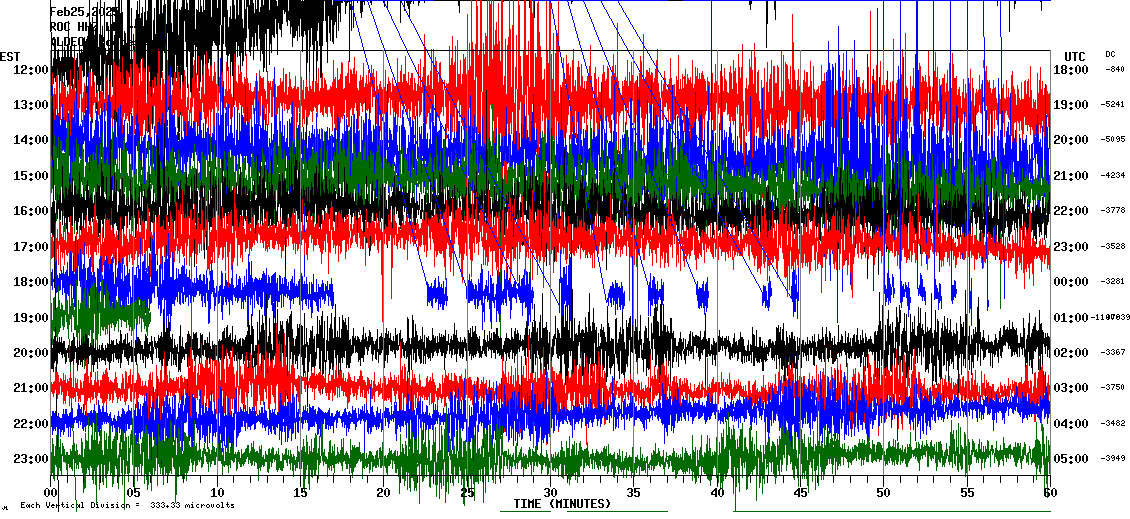Click the green trace in the 19:00 EST row

point(100,315)
